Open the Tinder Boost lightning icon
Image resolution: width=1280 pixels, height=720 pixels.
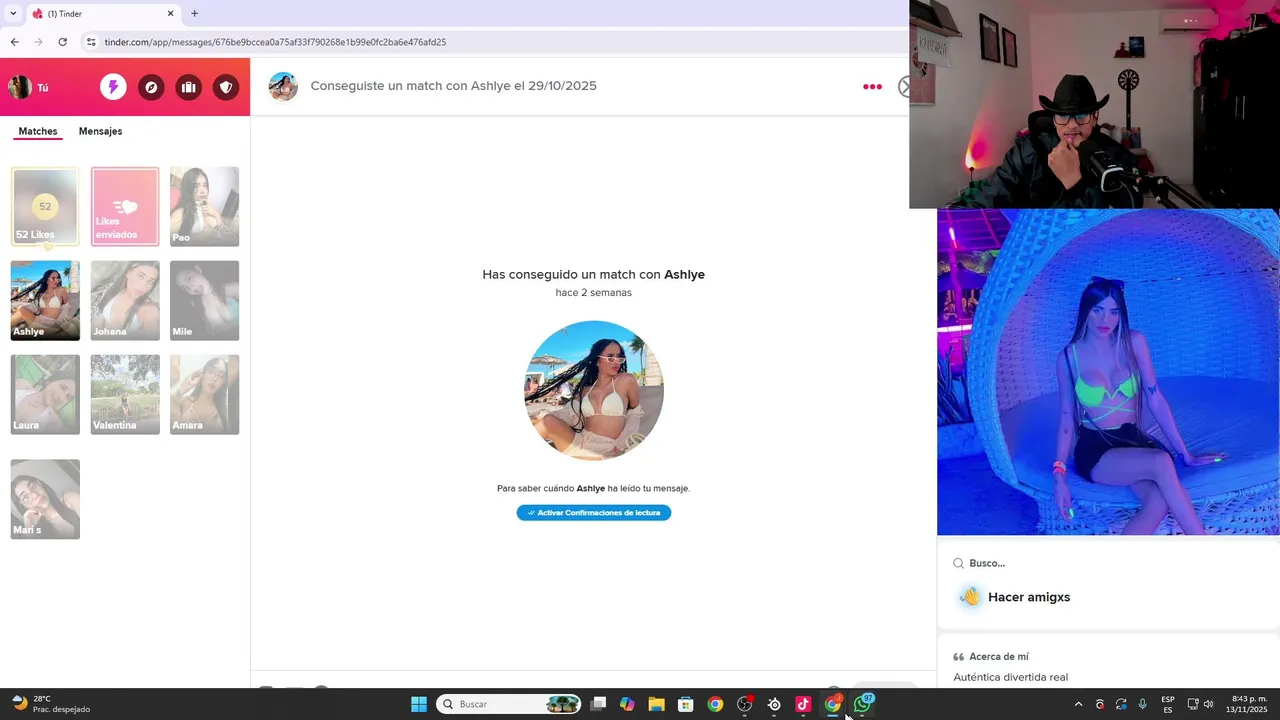point(113,87)
